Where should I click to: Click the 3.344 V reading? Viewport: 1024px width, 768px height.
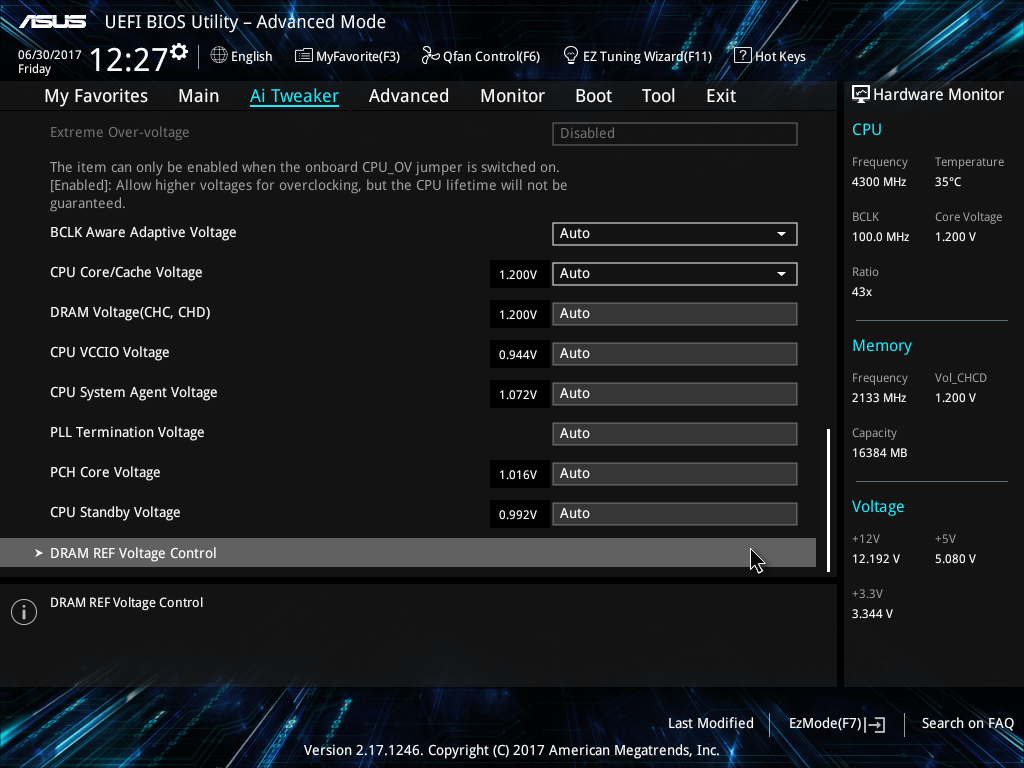(872, 614)
